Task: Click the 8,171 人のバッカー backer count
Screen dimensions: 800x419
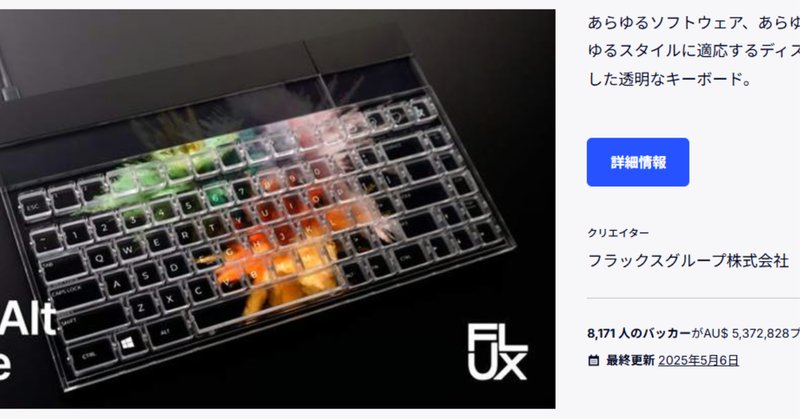Action: pos(639,334)
